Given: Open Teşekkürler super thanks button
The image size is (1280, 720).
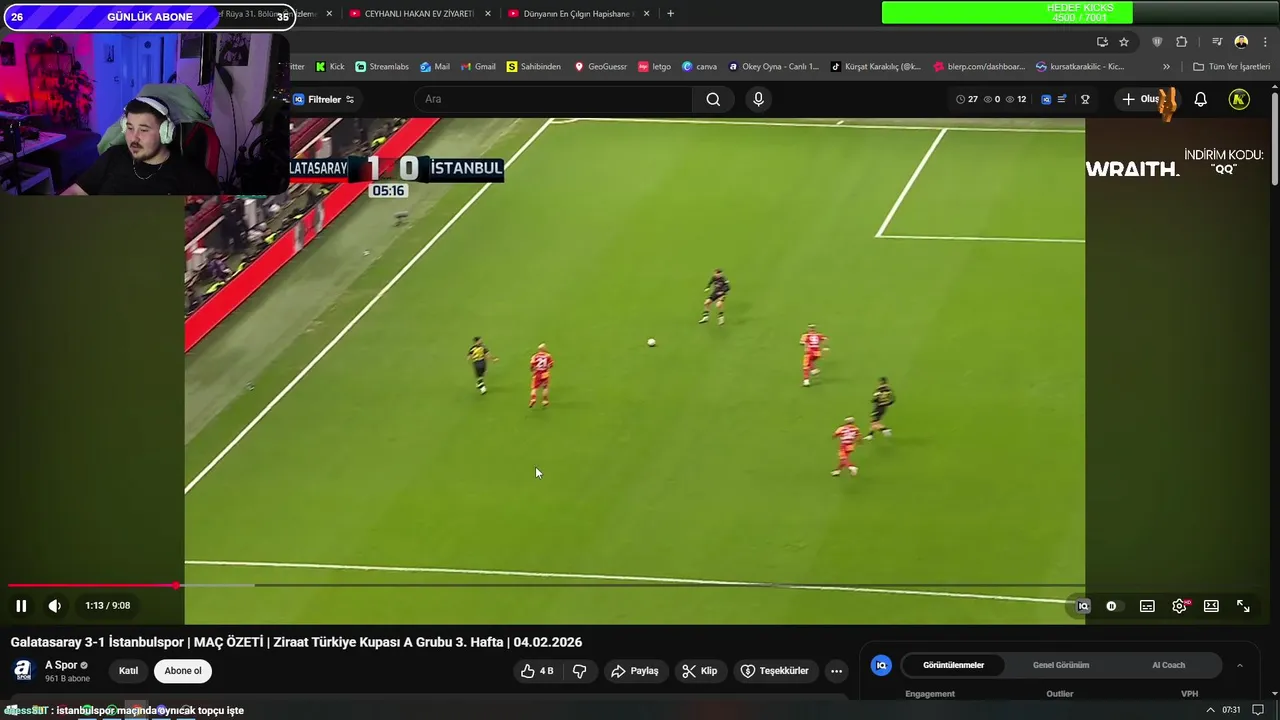Looking at the screenshot, I should 775,671.
